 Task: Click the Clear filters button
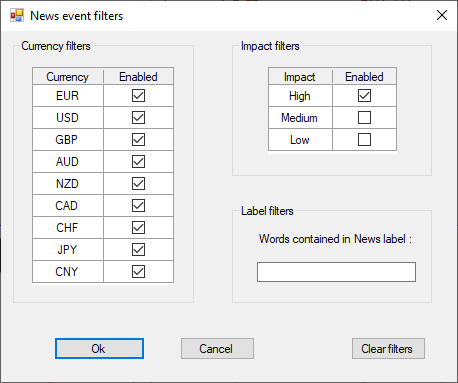click(x=388, y=349)
